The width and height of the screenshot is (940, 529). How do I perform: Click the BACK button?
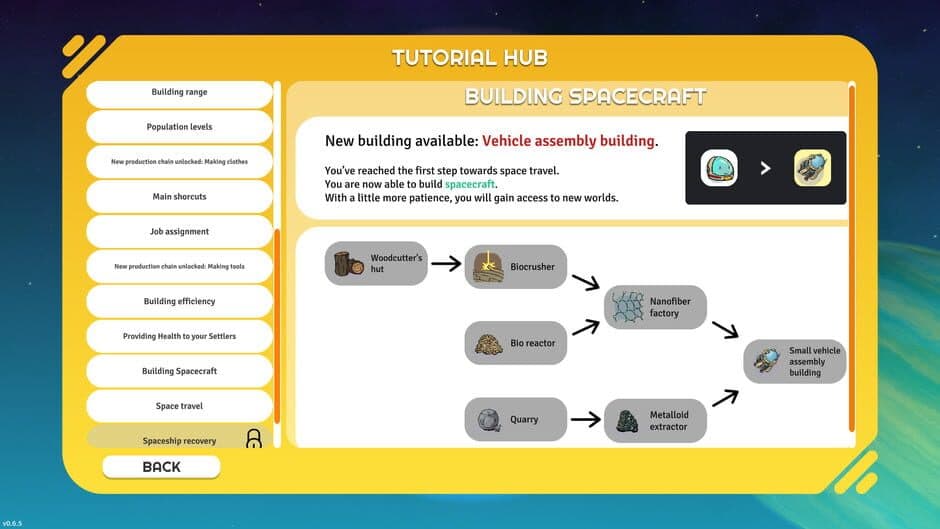(x=161, y=467)
